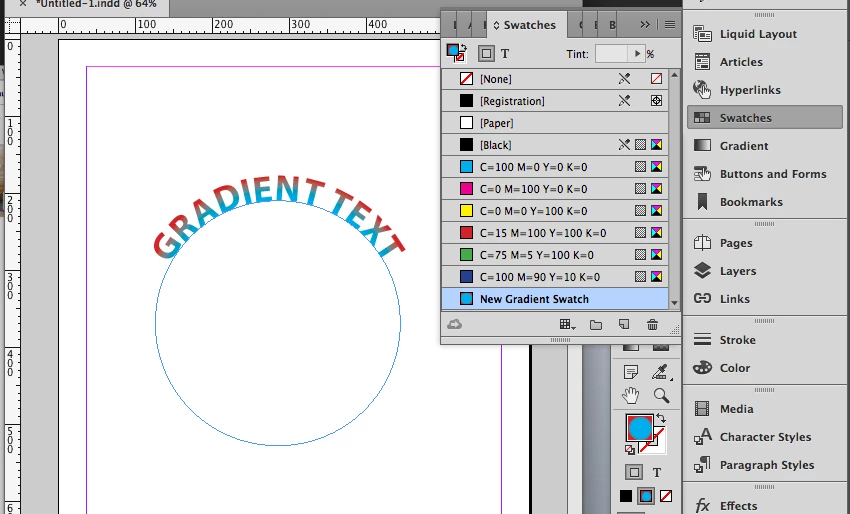The image size is (850, 514).
Task: Cycle Swatches panel size with tab arrows
Action: tap(496, 25)
